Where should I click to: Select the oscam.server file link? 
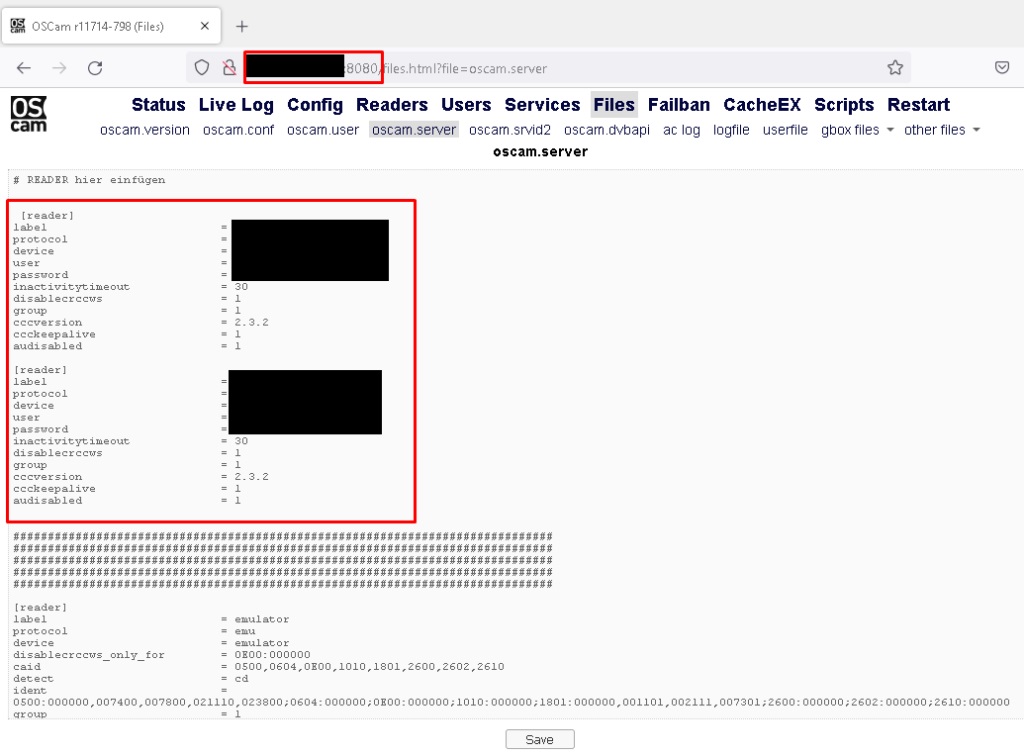[414, 130]
